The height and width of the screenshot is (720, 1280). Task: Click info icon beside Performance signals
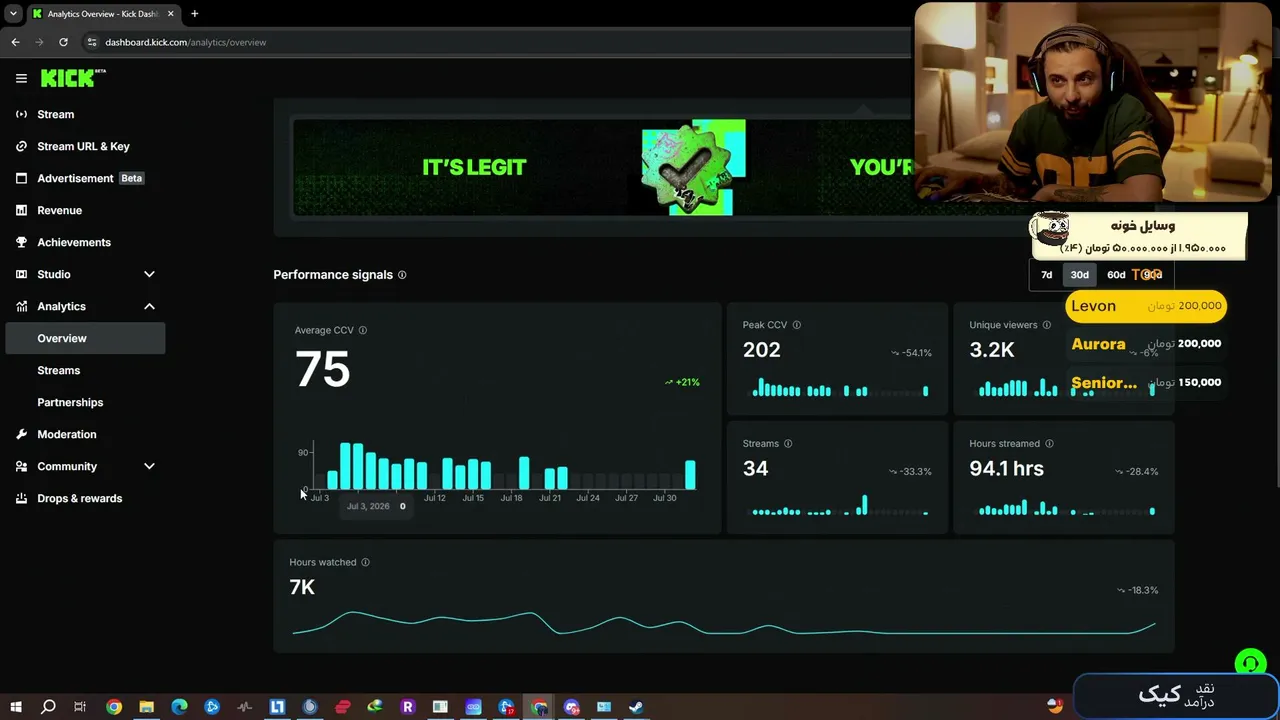click(402, 275)
